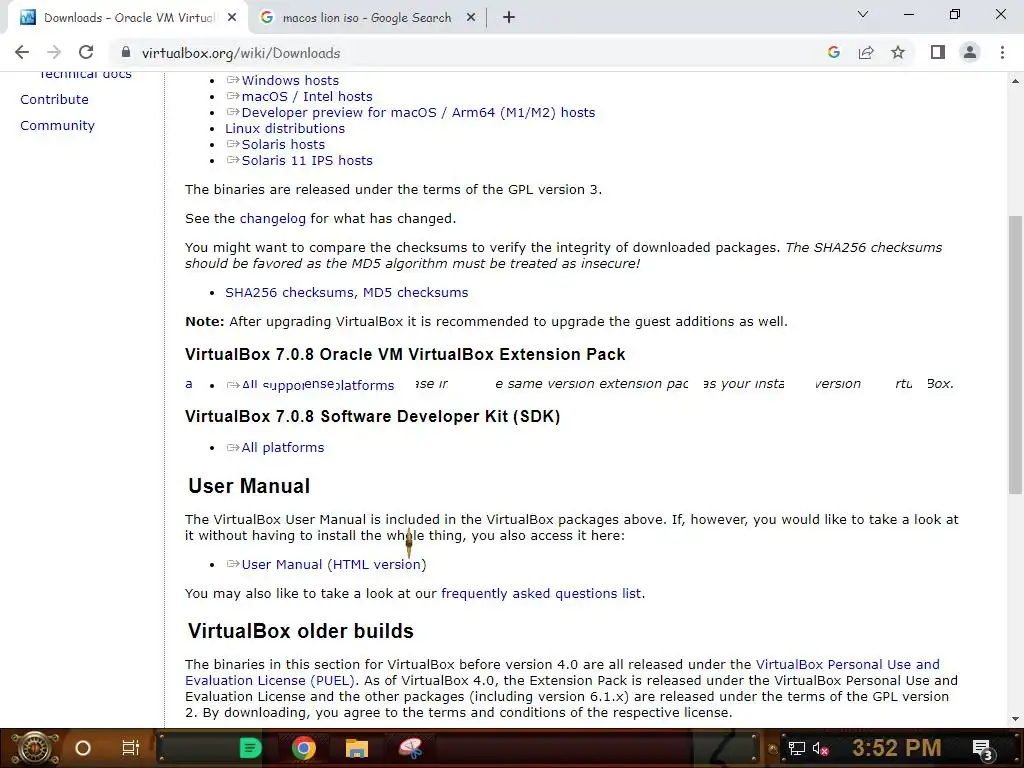Click the 3:52 PM taskbar clock
This screenshot has width=1024, height=768.
point(897,748)
